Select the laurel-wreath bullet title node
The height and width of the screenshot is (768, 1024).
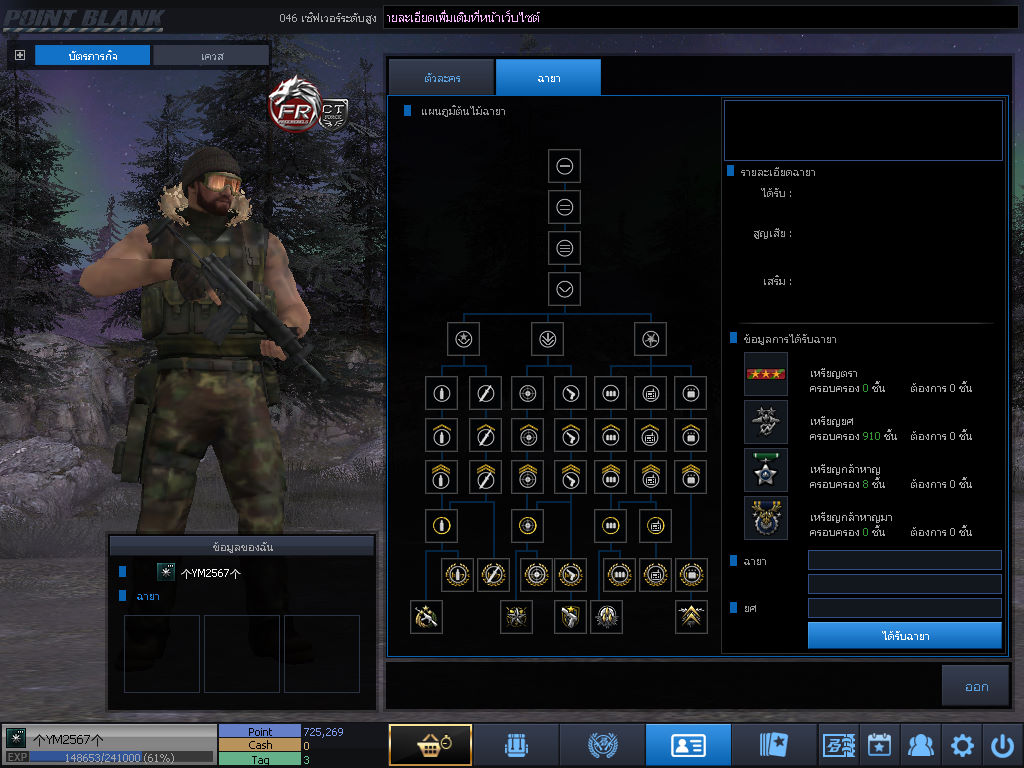click(457, 575)
